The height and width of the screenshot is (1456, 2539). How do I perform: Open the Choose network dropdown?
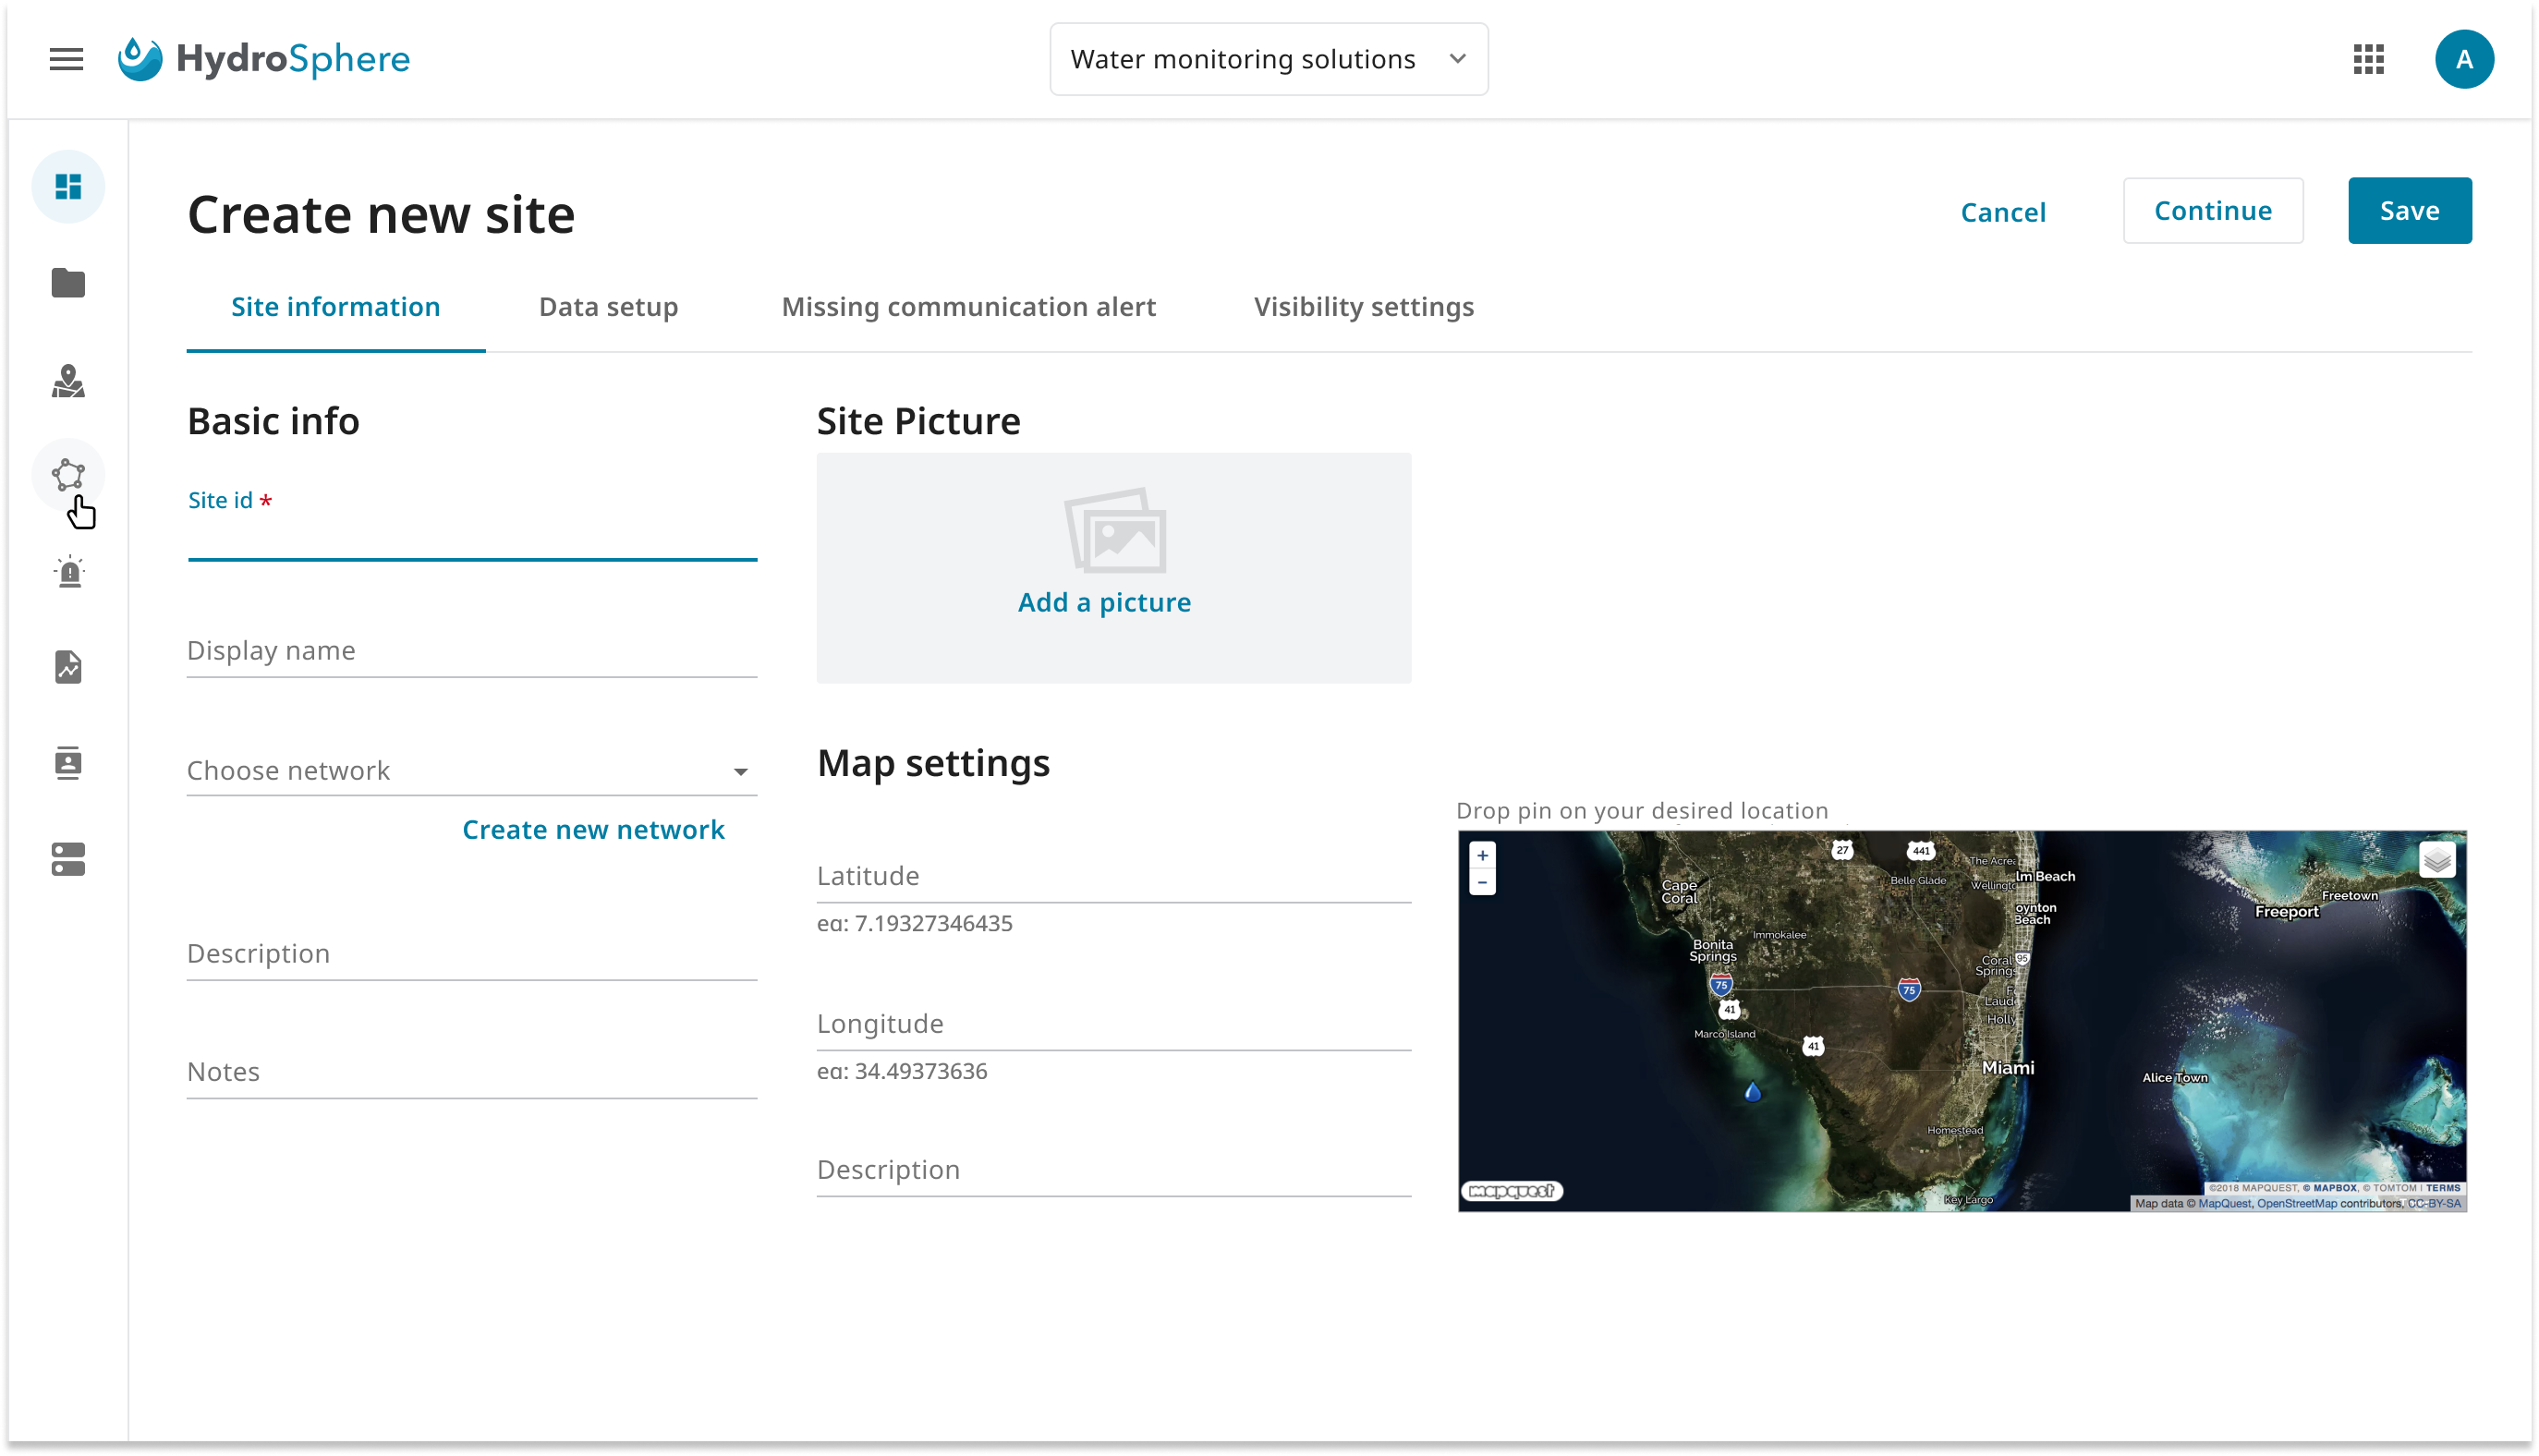(471, 771)
